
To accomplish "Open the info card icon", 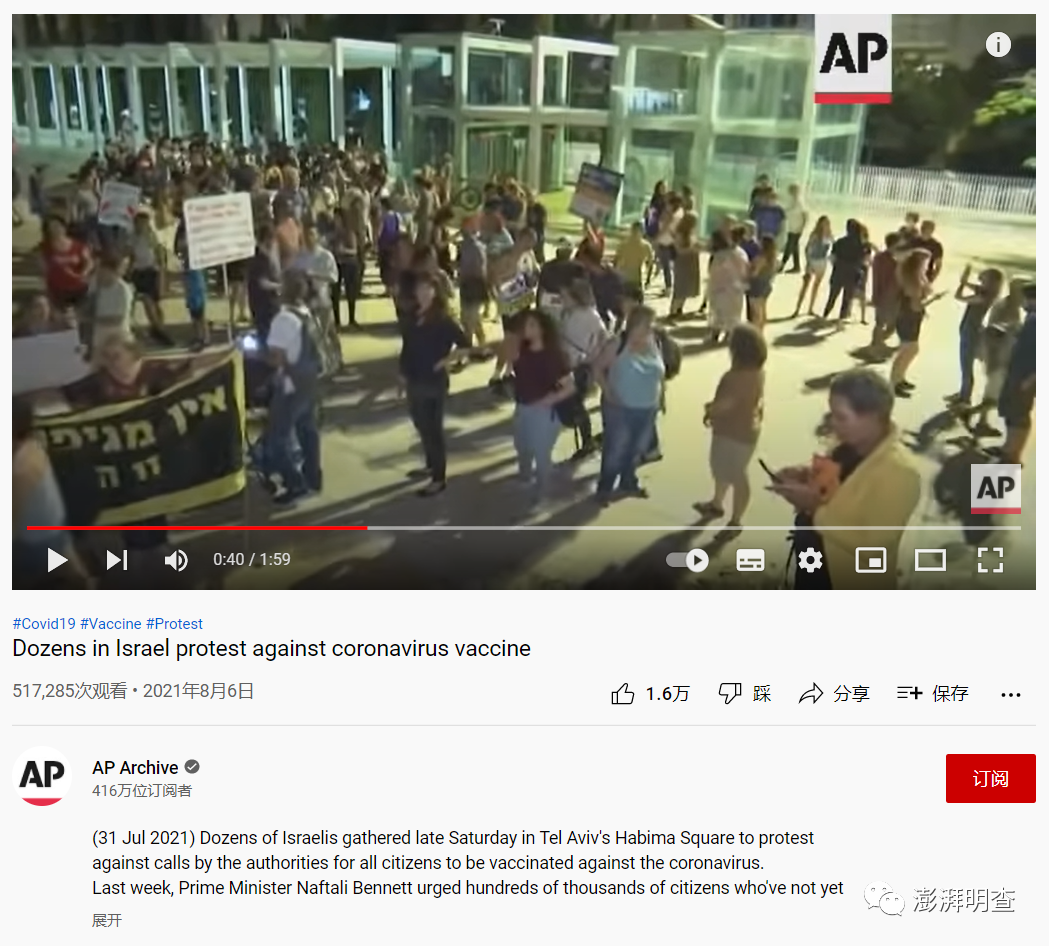I will (x=997, y=45).
